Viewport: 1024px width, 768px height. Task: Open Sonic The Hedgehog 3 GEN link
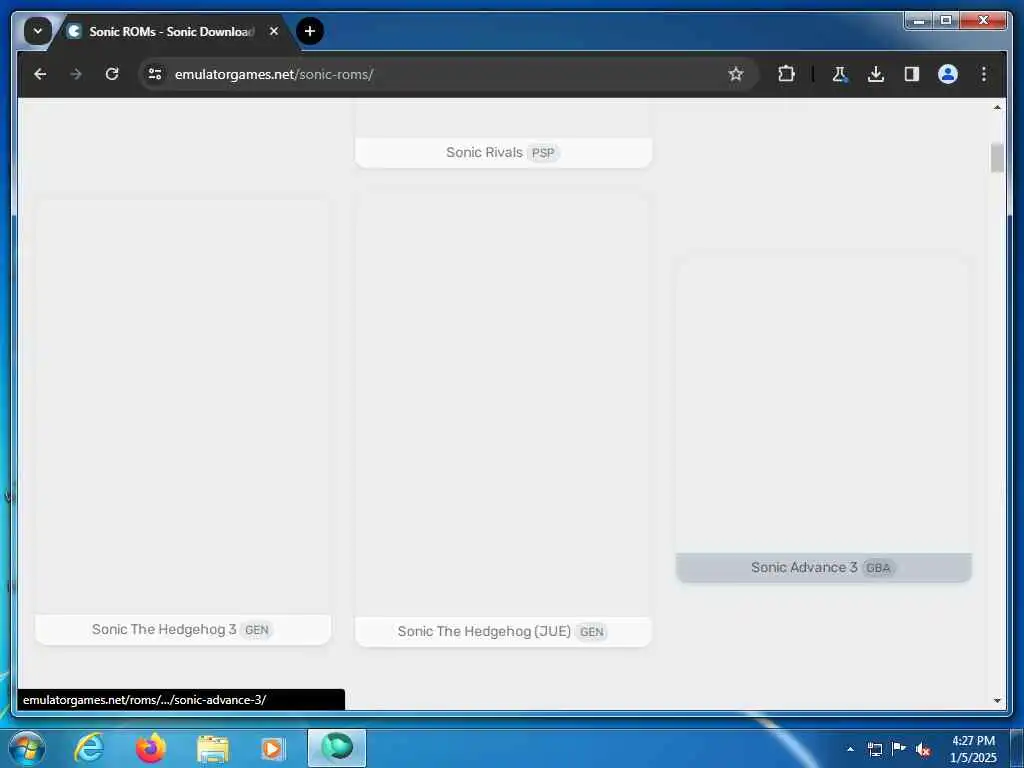183,630
